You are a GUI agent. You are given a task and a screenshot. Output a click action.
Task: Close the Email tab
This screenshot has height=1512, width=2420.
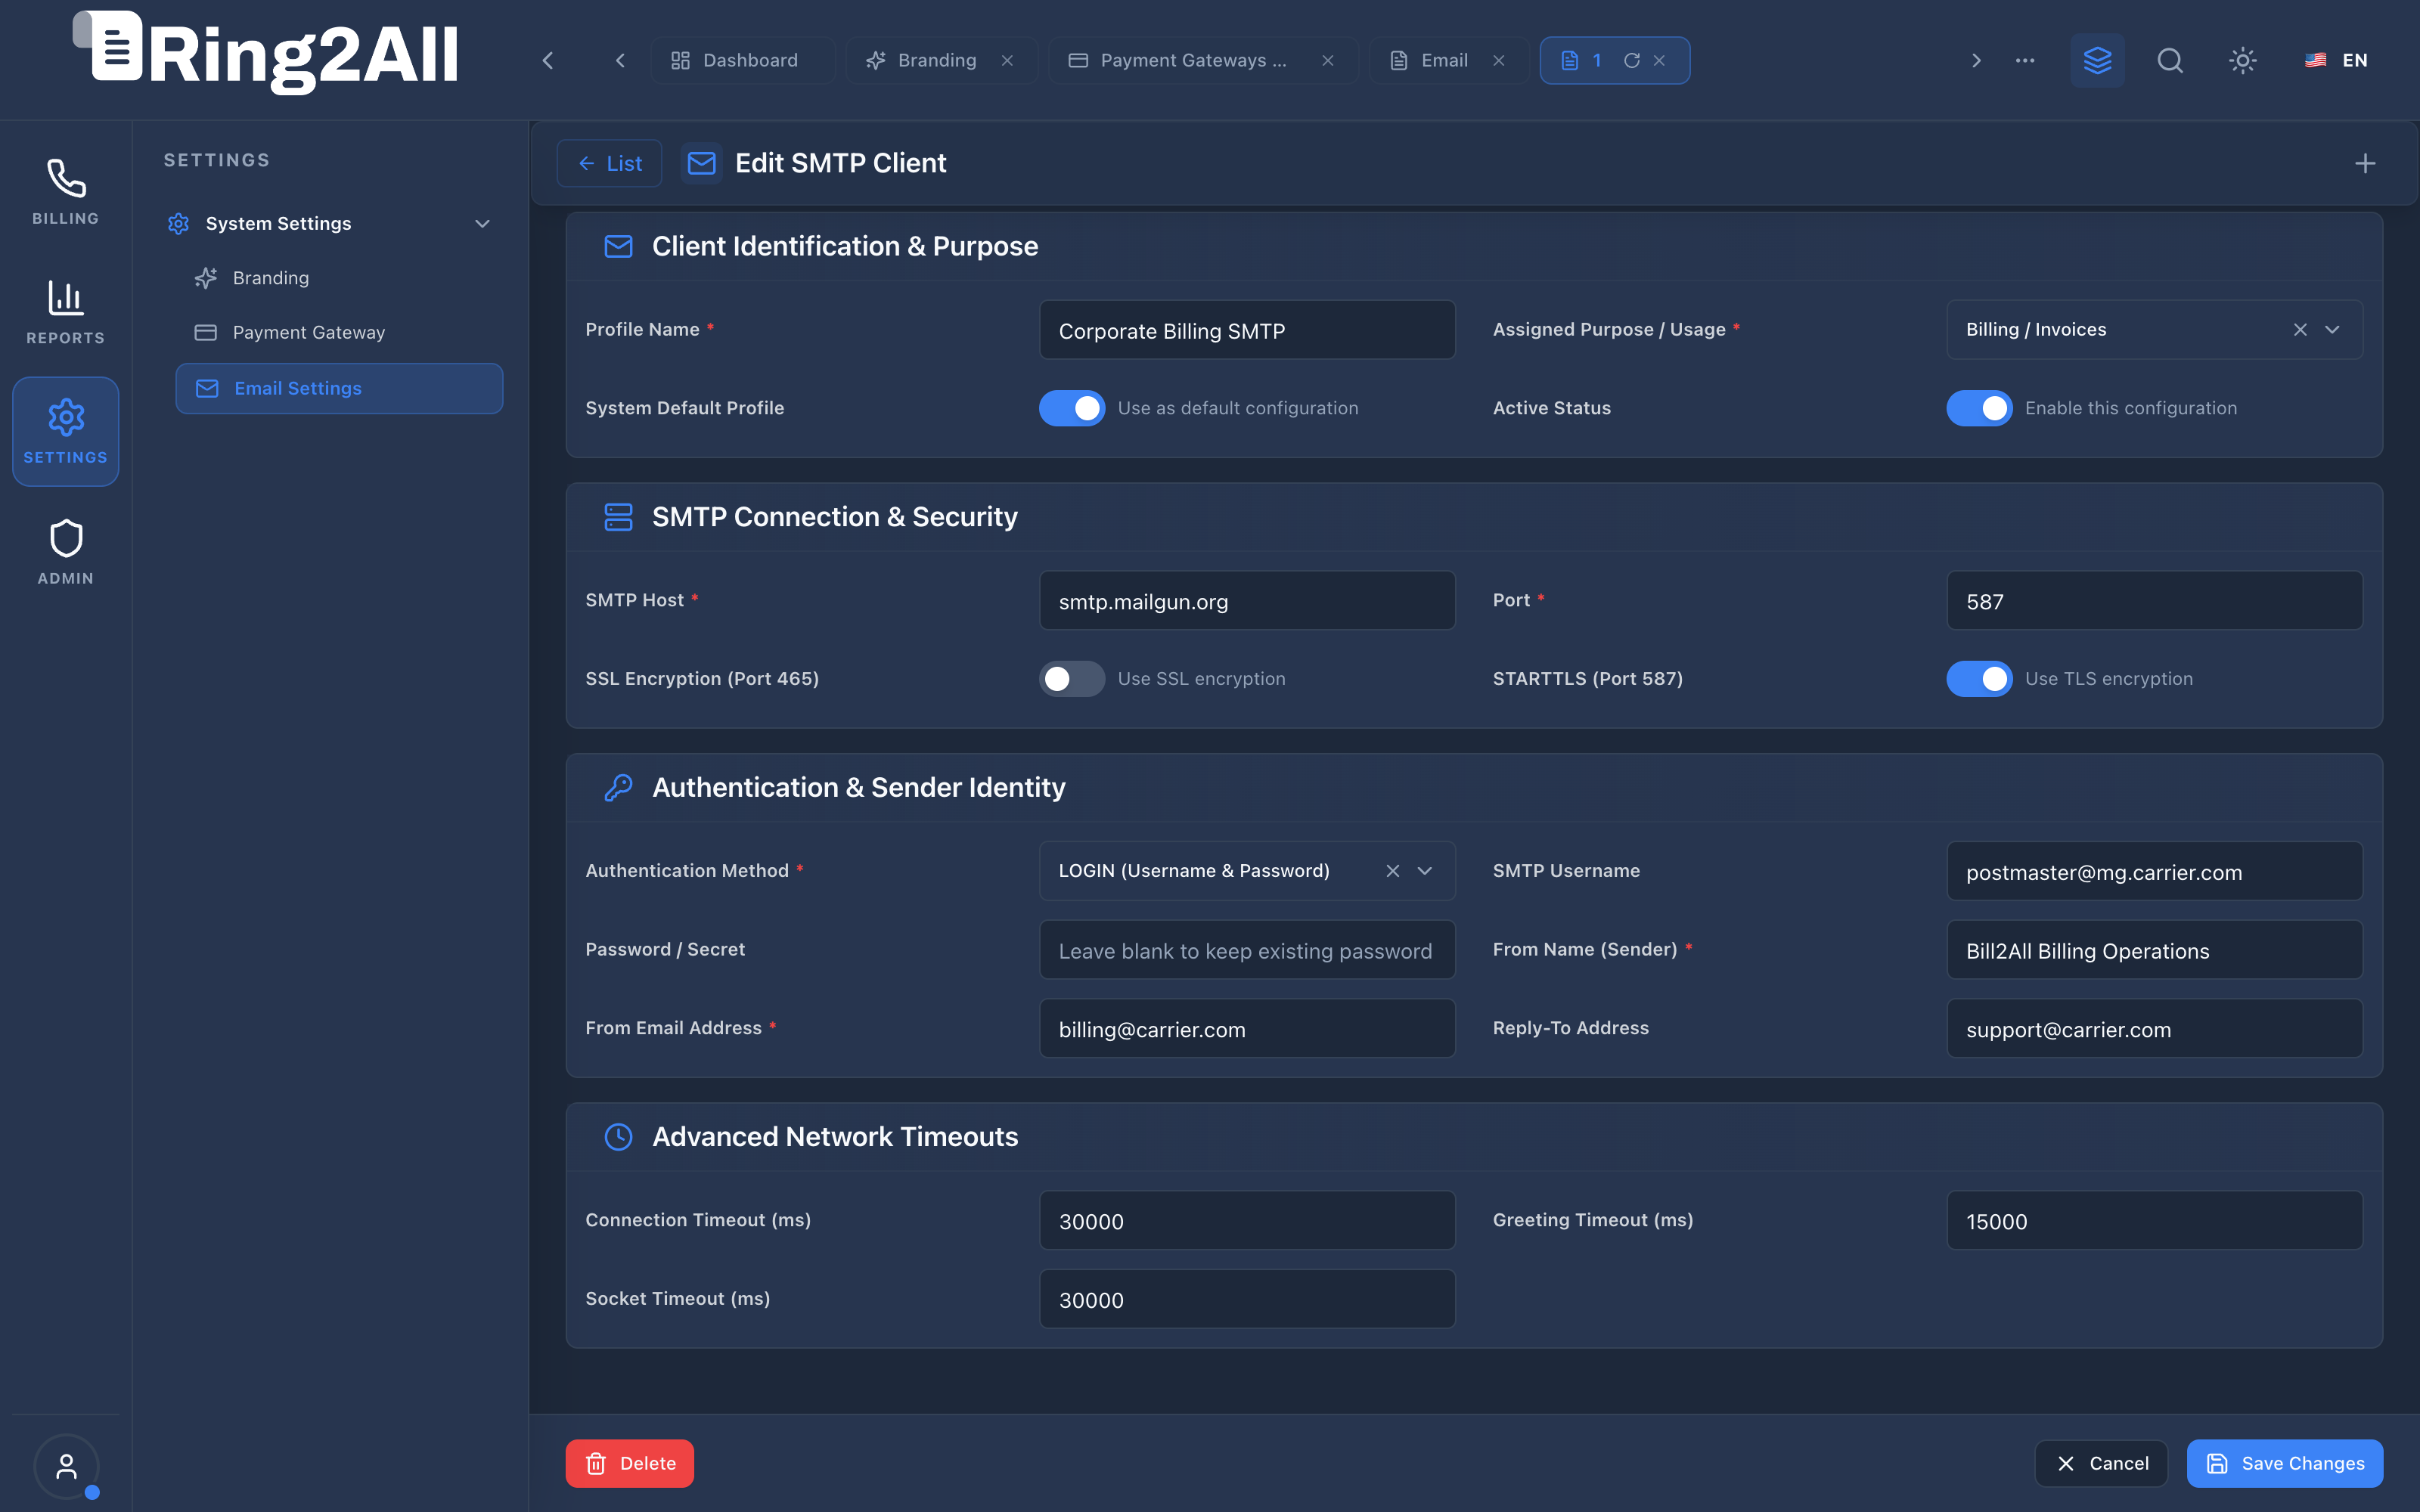[x=1498, y=60]
